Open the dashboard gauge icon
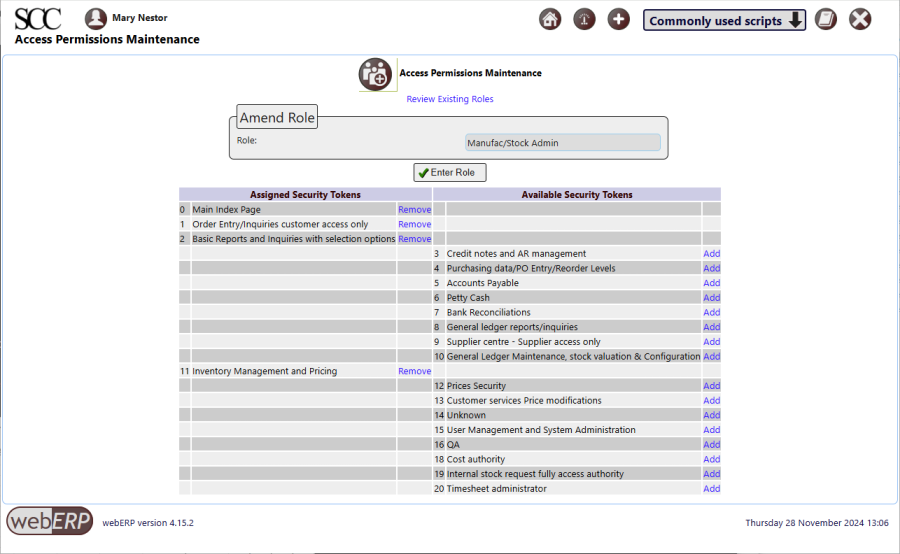Image resolution: width=900 pixels, height=554 pixels. 584,20
